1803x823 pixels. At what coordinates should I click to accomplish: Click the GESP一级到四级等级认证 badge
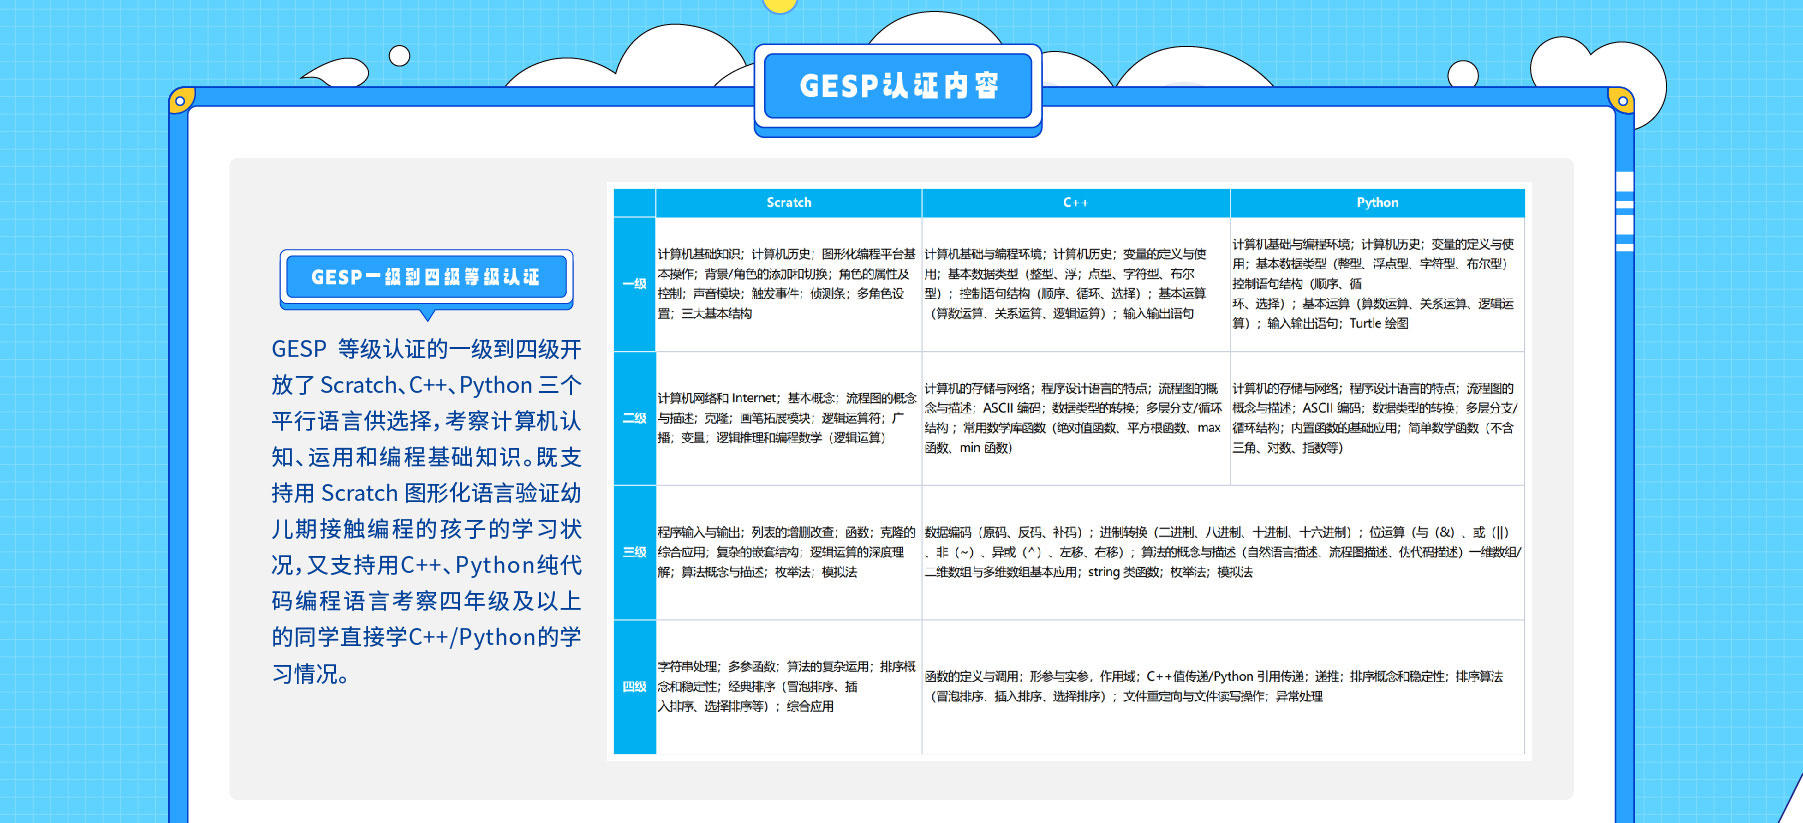[x=426, y=277]
